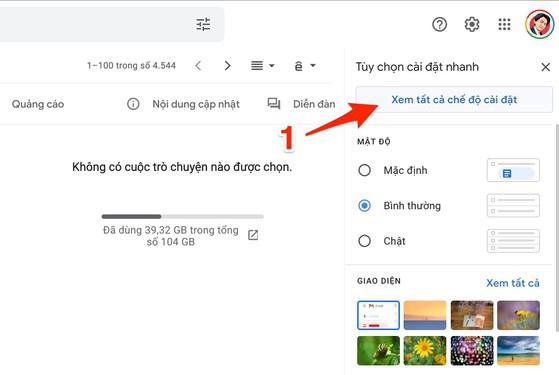
Task: Close the quick settings panel
Action: click(x=545, y=67)
